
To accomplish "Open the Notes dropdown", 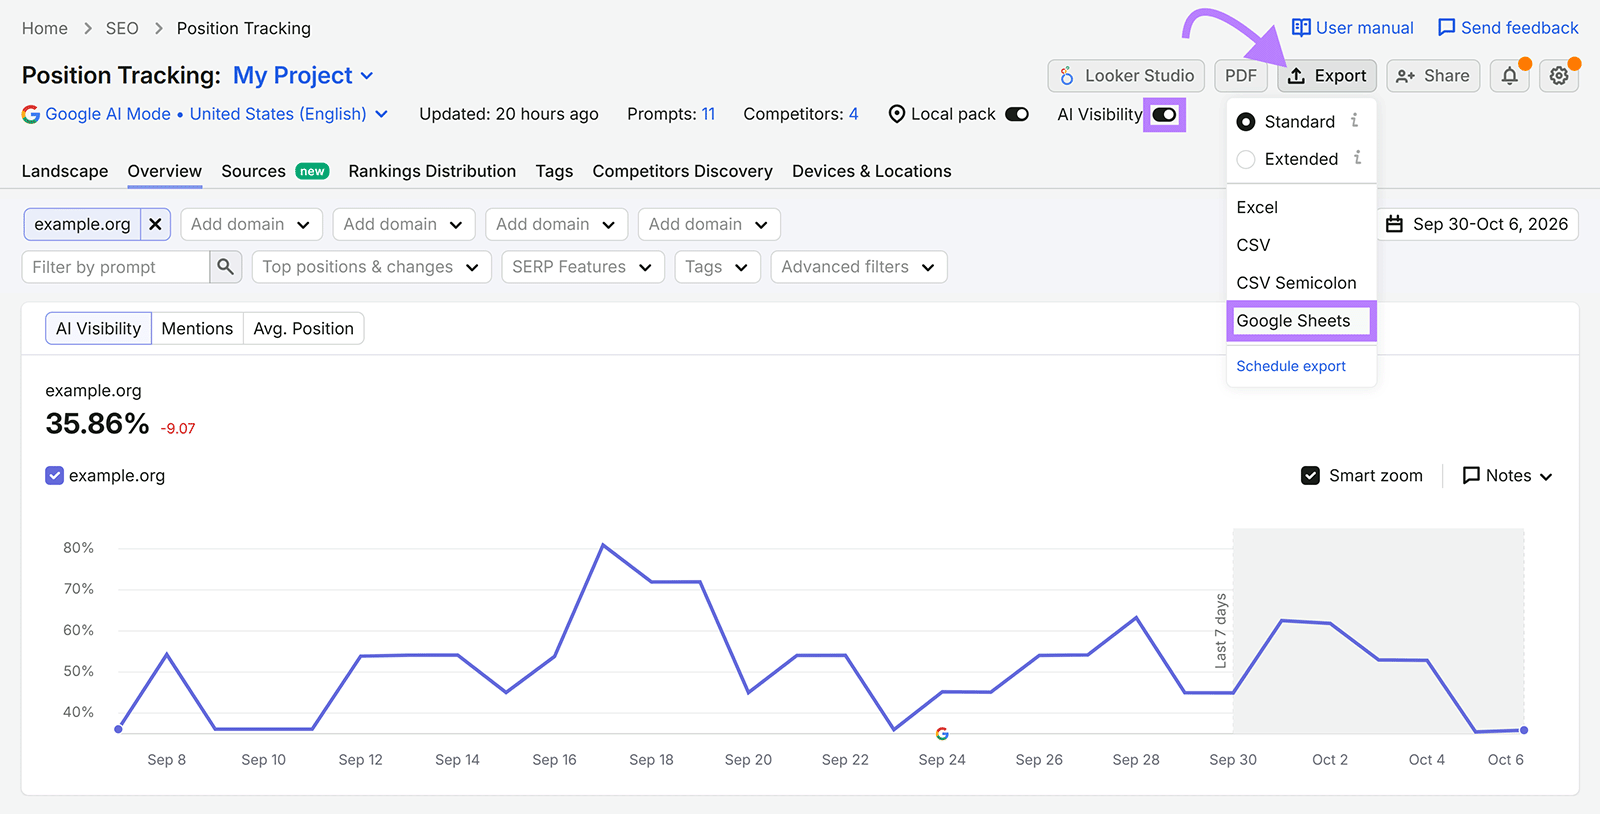I will (1507, 476).
